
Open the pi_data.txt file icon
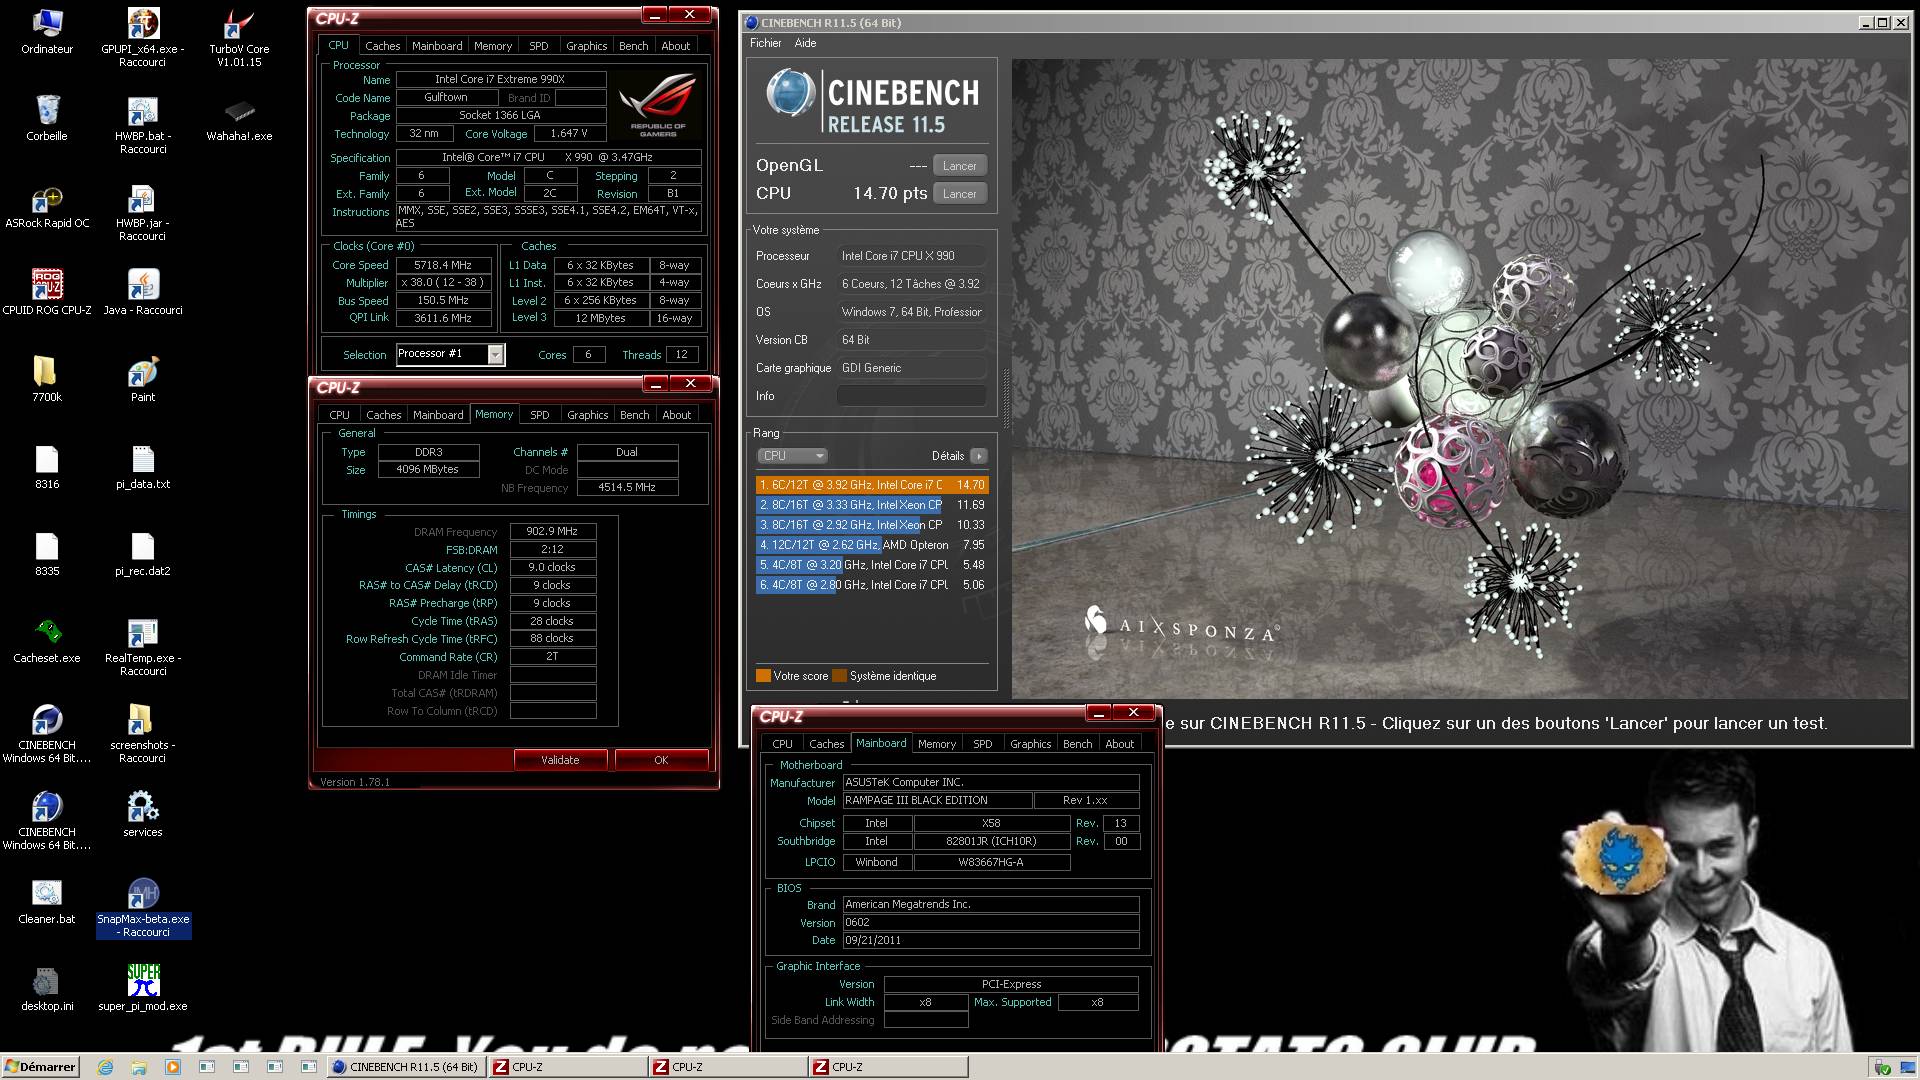click(143, 466)
